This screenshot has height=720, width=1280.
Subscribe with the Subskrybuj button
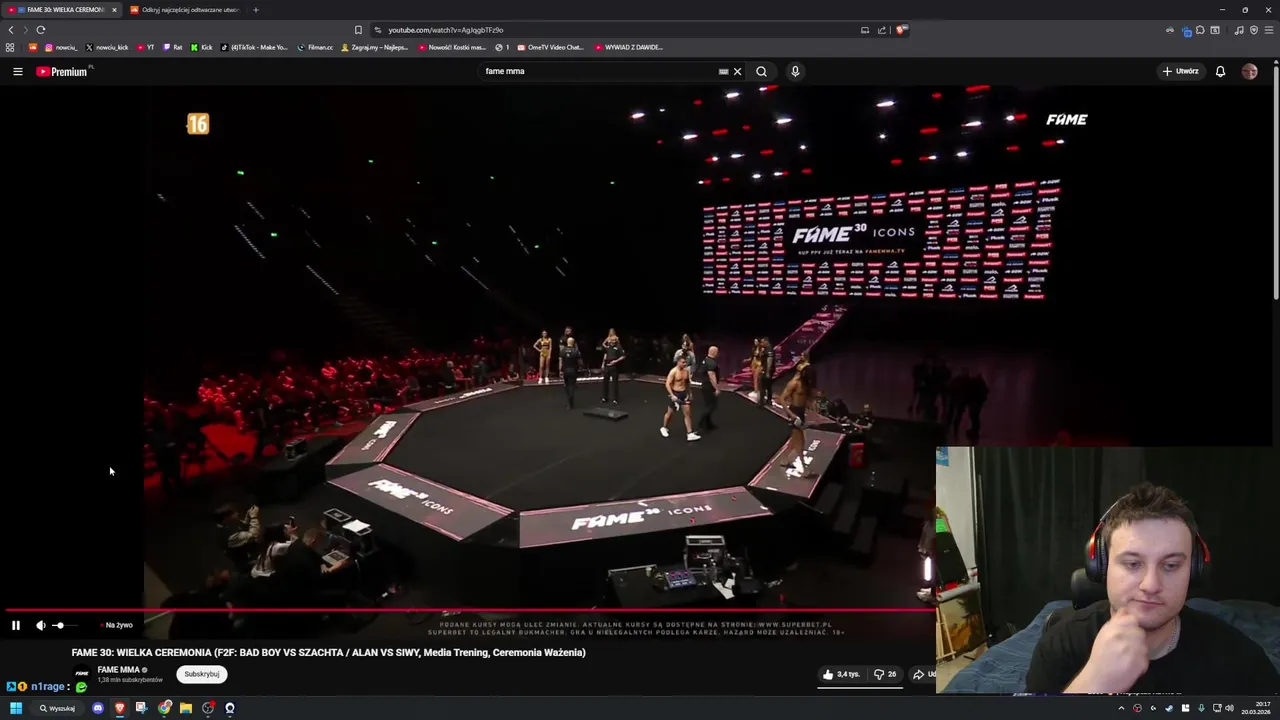coord(201,674)
